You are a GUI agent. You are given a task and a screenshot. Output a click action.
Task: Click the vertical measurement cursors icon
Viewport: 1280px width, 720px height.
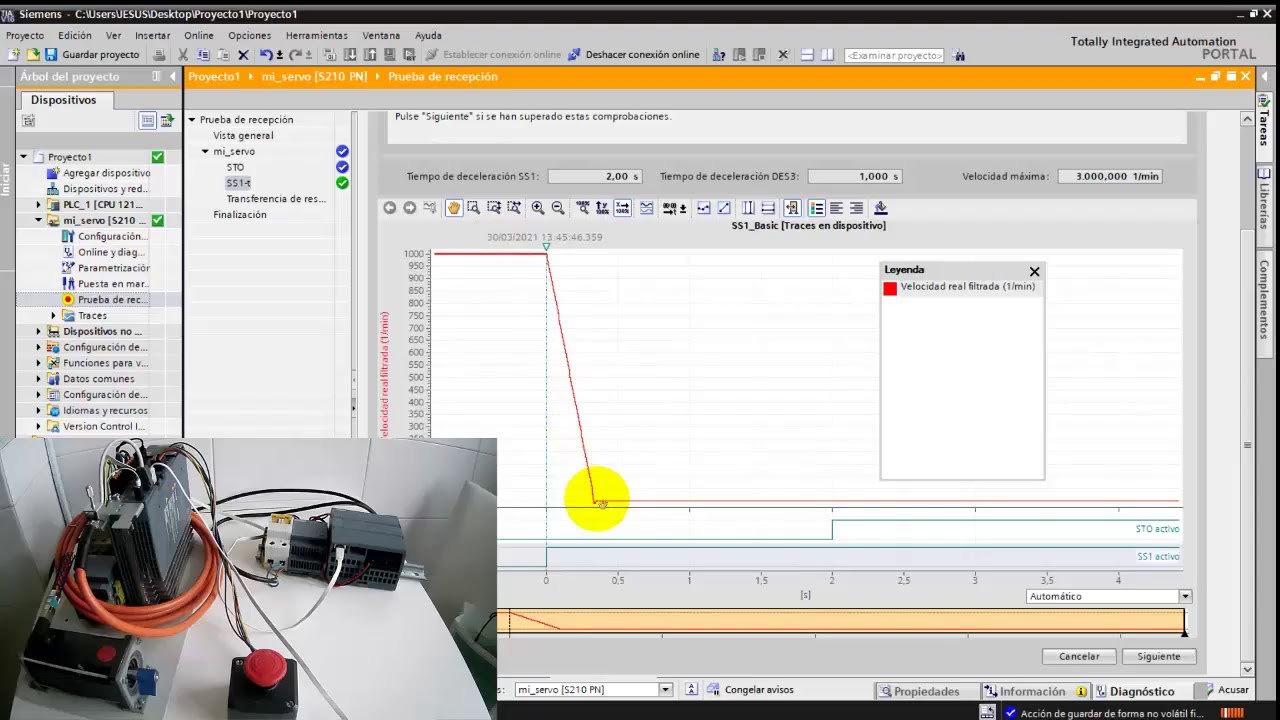pos(748,208)
